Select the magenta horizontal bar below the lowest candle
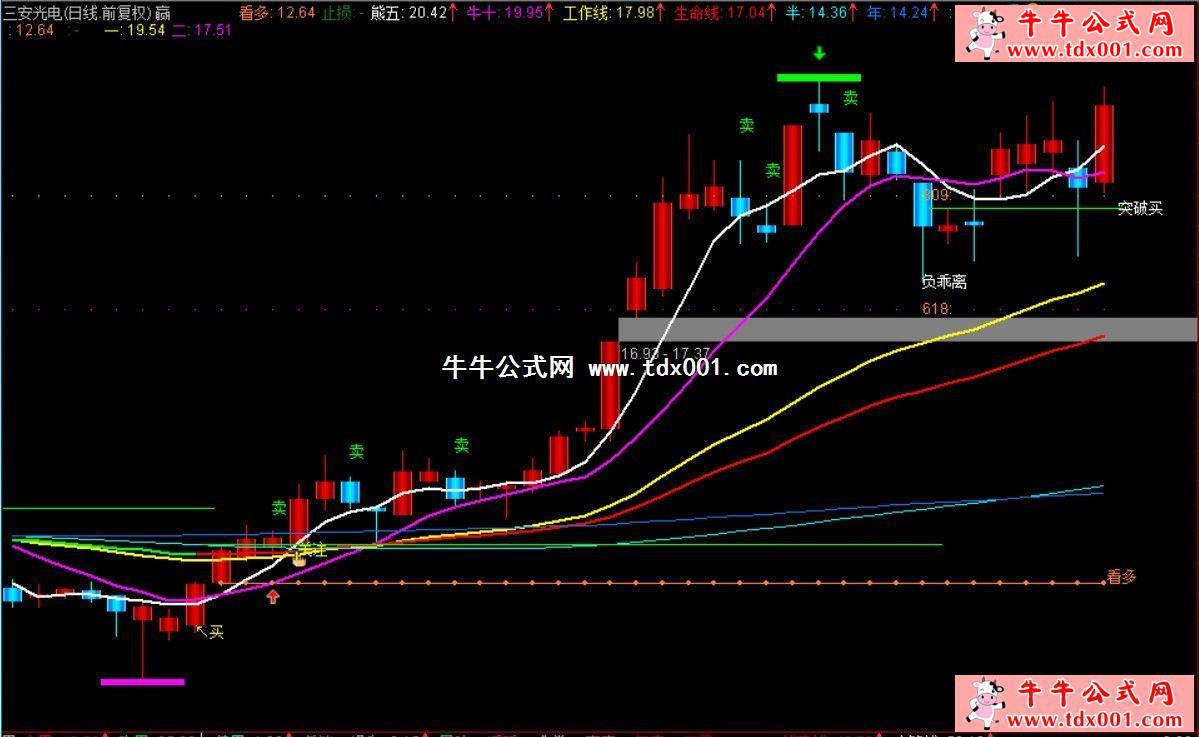This screenshot has height=737, width=1199. point(142,681)
